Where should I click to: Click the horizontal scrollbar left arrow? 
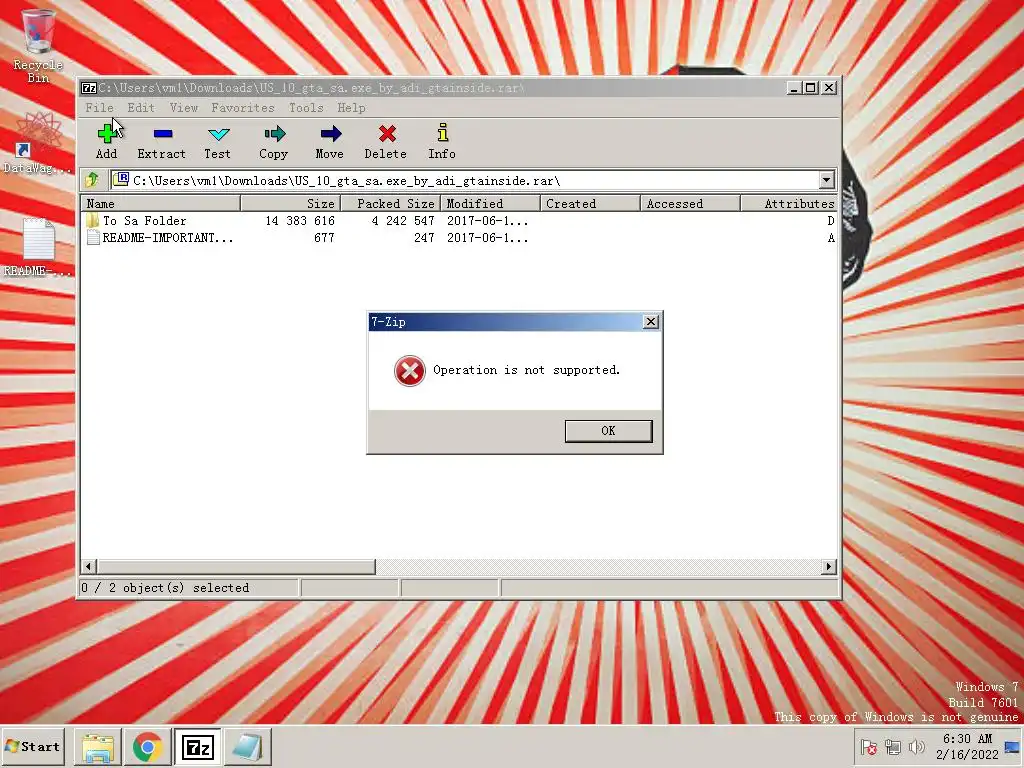coord(89,566)
